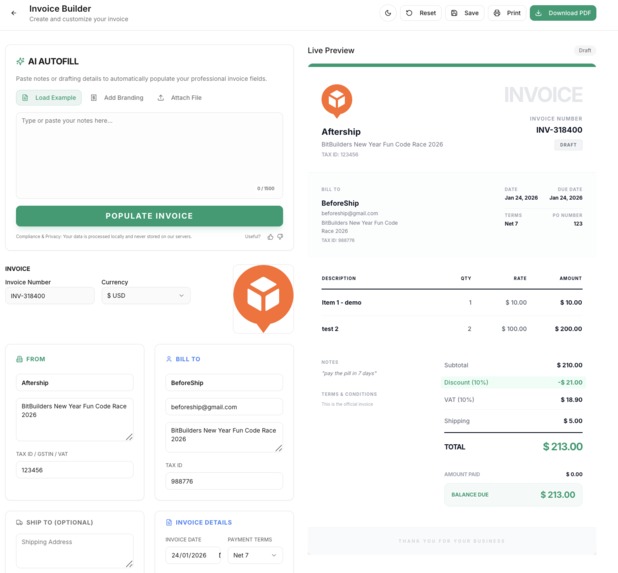Click the INV-318400 number in preview
The width and height of the screenshot is (618, 573).
(x=559, y=130)
